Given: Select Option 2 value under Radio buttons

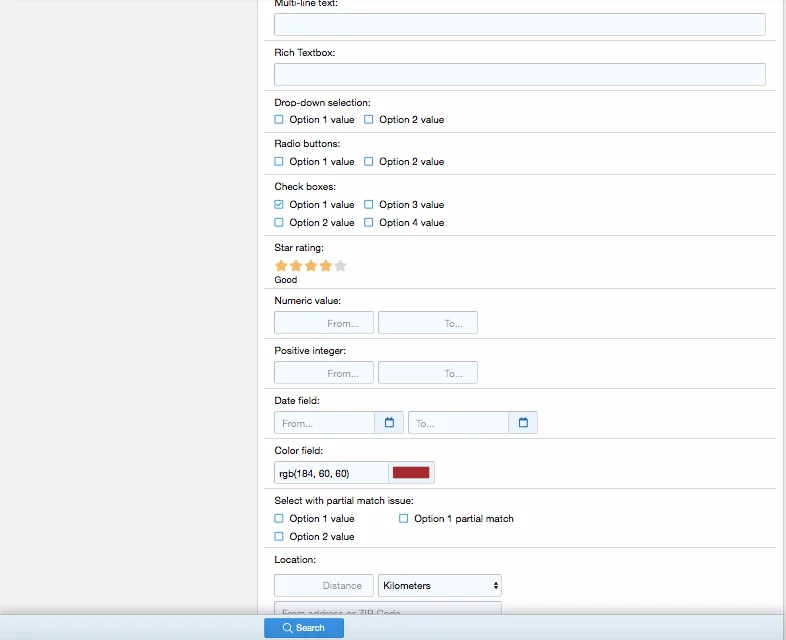Looking at the screenshot, I should click(369, 161).
